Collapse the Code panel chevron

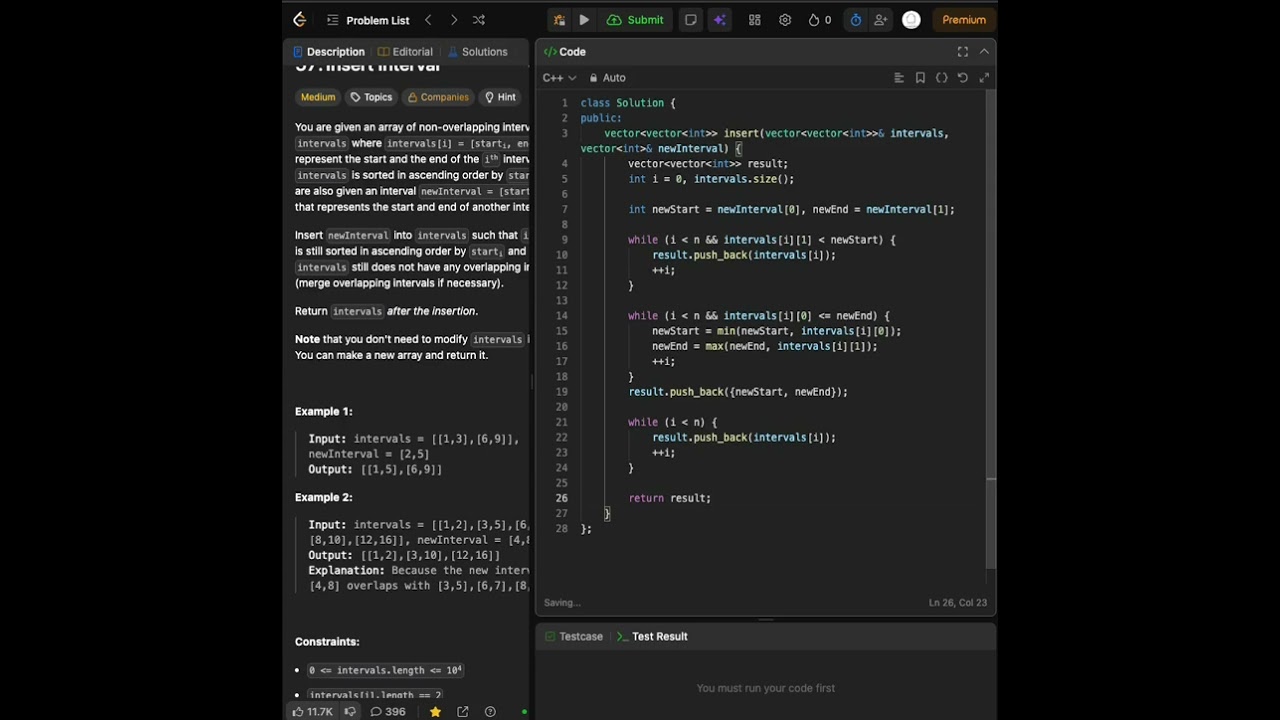pyautogui.click(x=984, y=52)
